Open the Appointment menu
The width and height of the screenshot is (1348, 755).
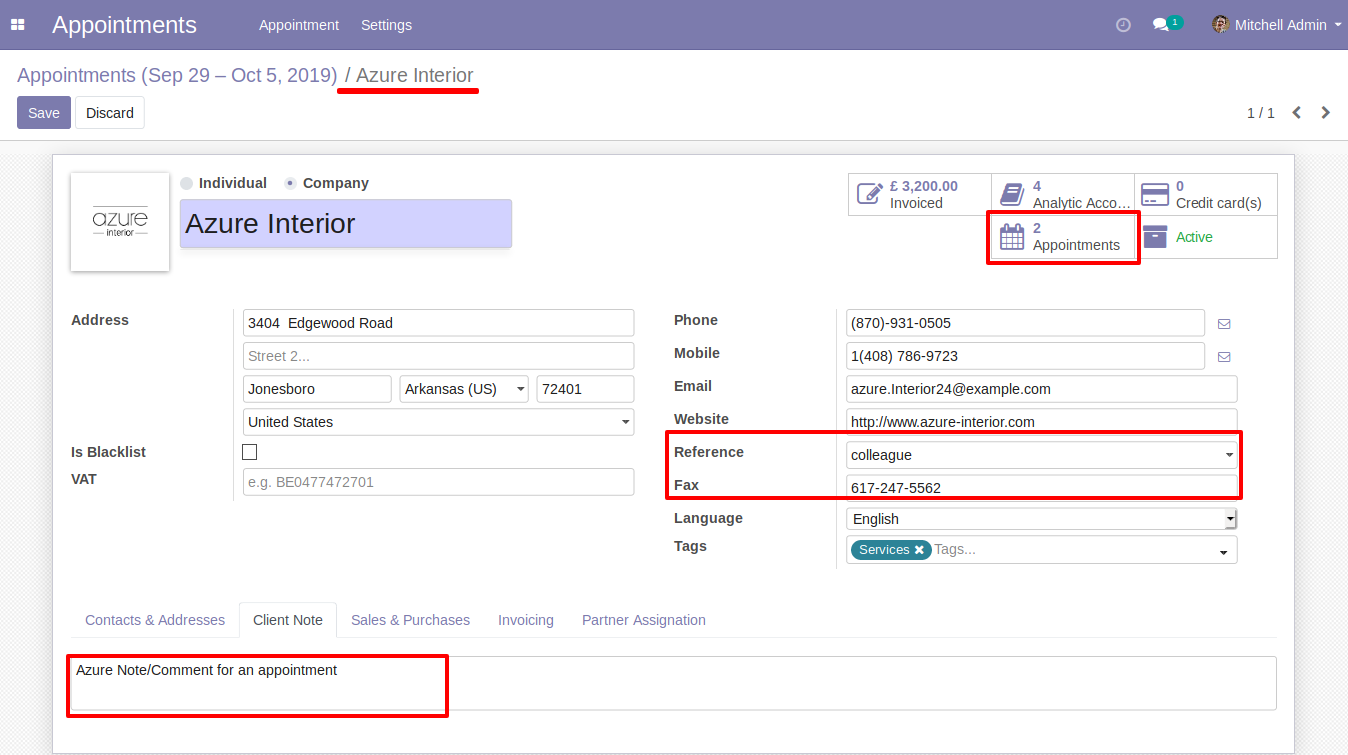pos(299,25)
